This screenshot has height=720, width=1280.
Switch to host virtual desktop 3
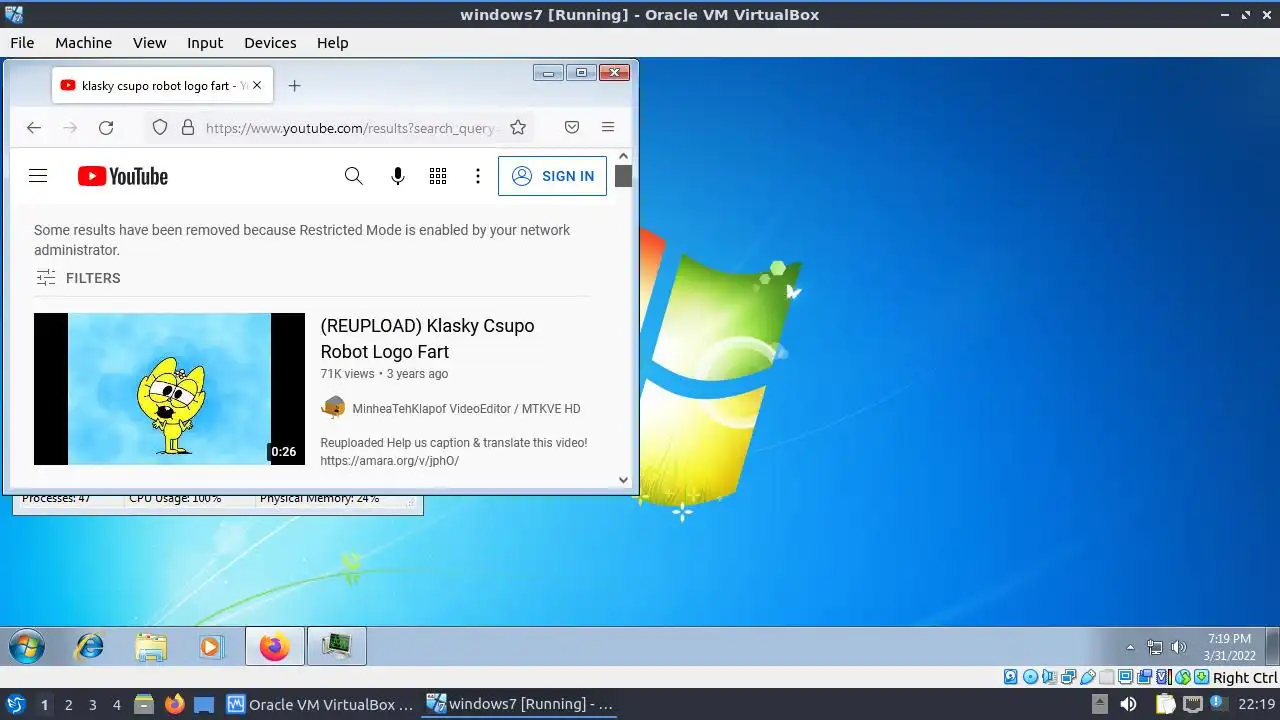(x=92, y=704)
